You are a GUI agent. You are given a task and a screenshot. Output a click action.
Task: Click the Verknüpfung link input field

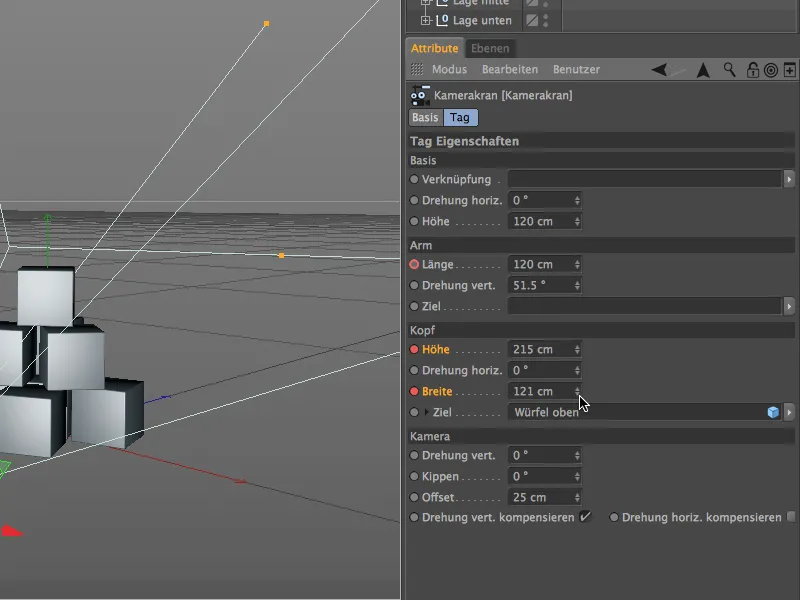[x=645, y=180]
